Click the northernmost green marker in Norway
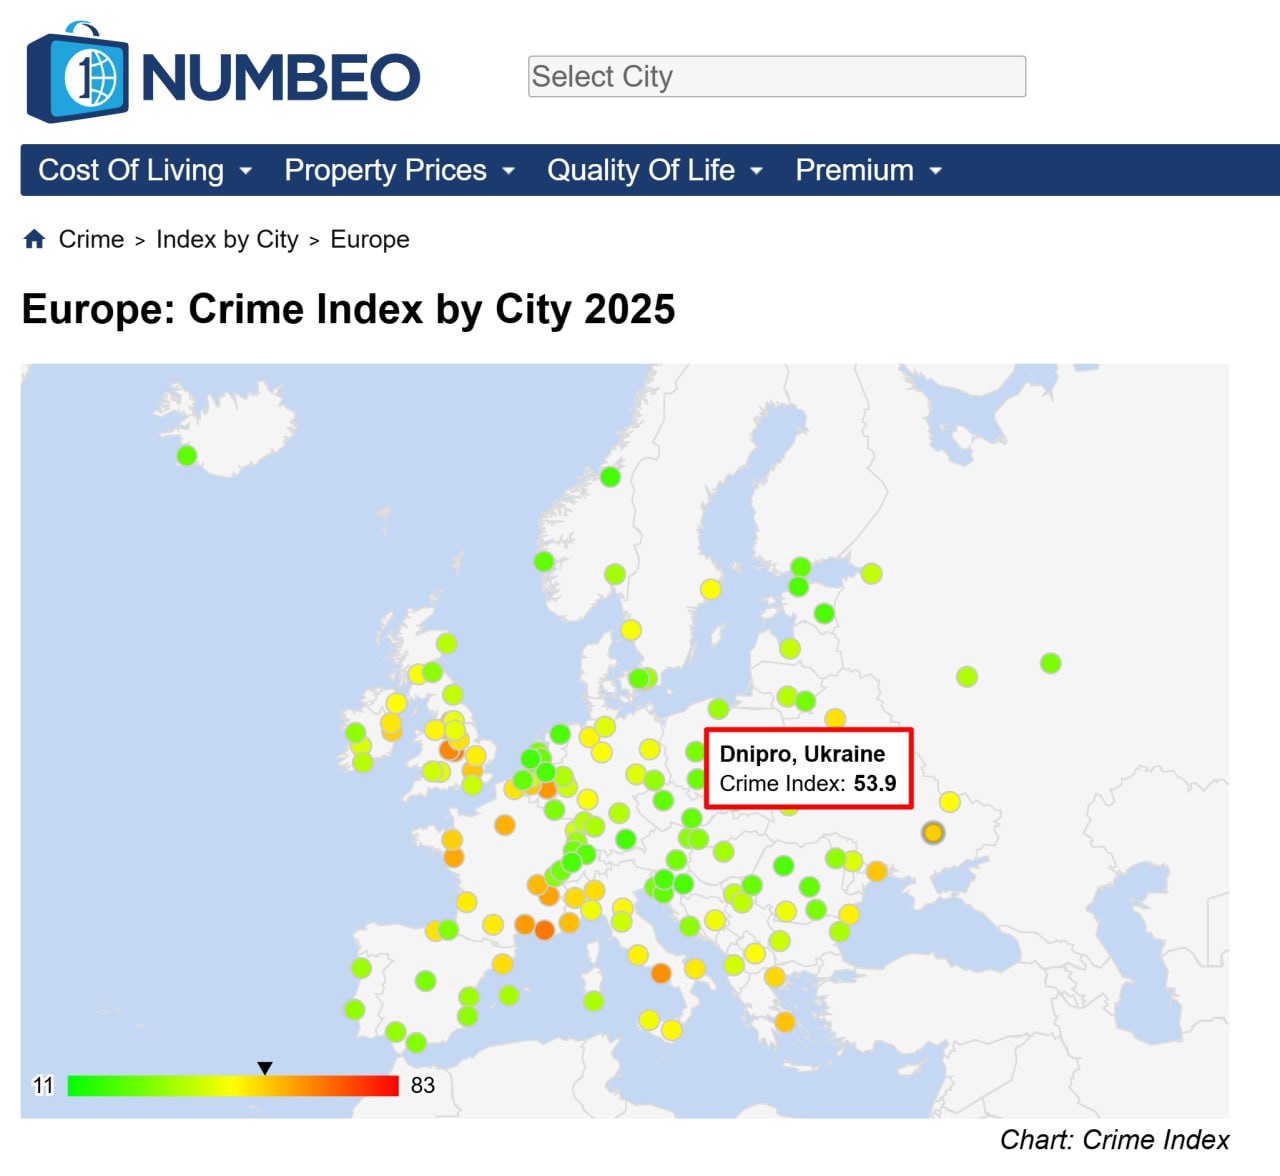Screen dimensions: 1280x1176 click(x=610, y=477)
